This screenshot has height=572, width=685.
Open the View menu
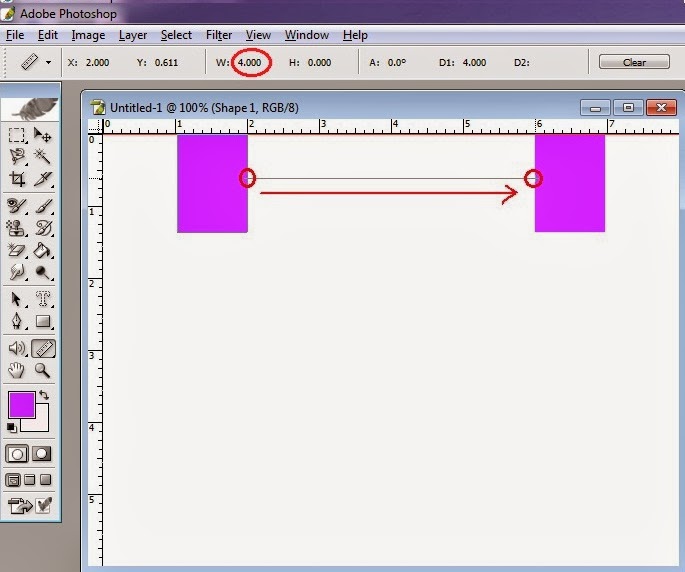pos(258,35)
